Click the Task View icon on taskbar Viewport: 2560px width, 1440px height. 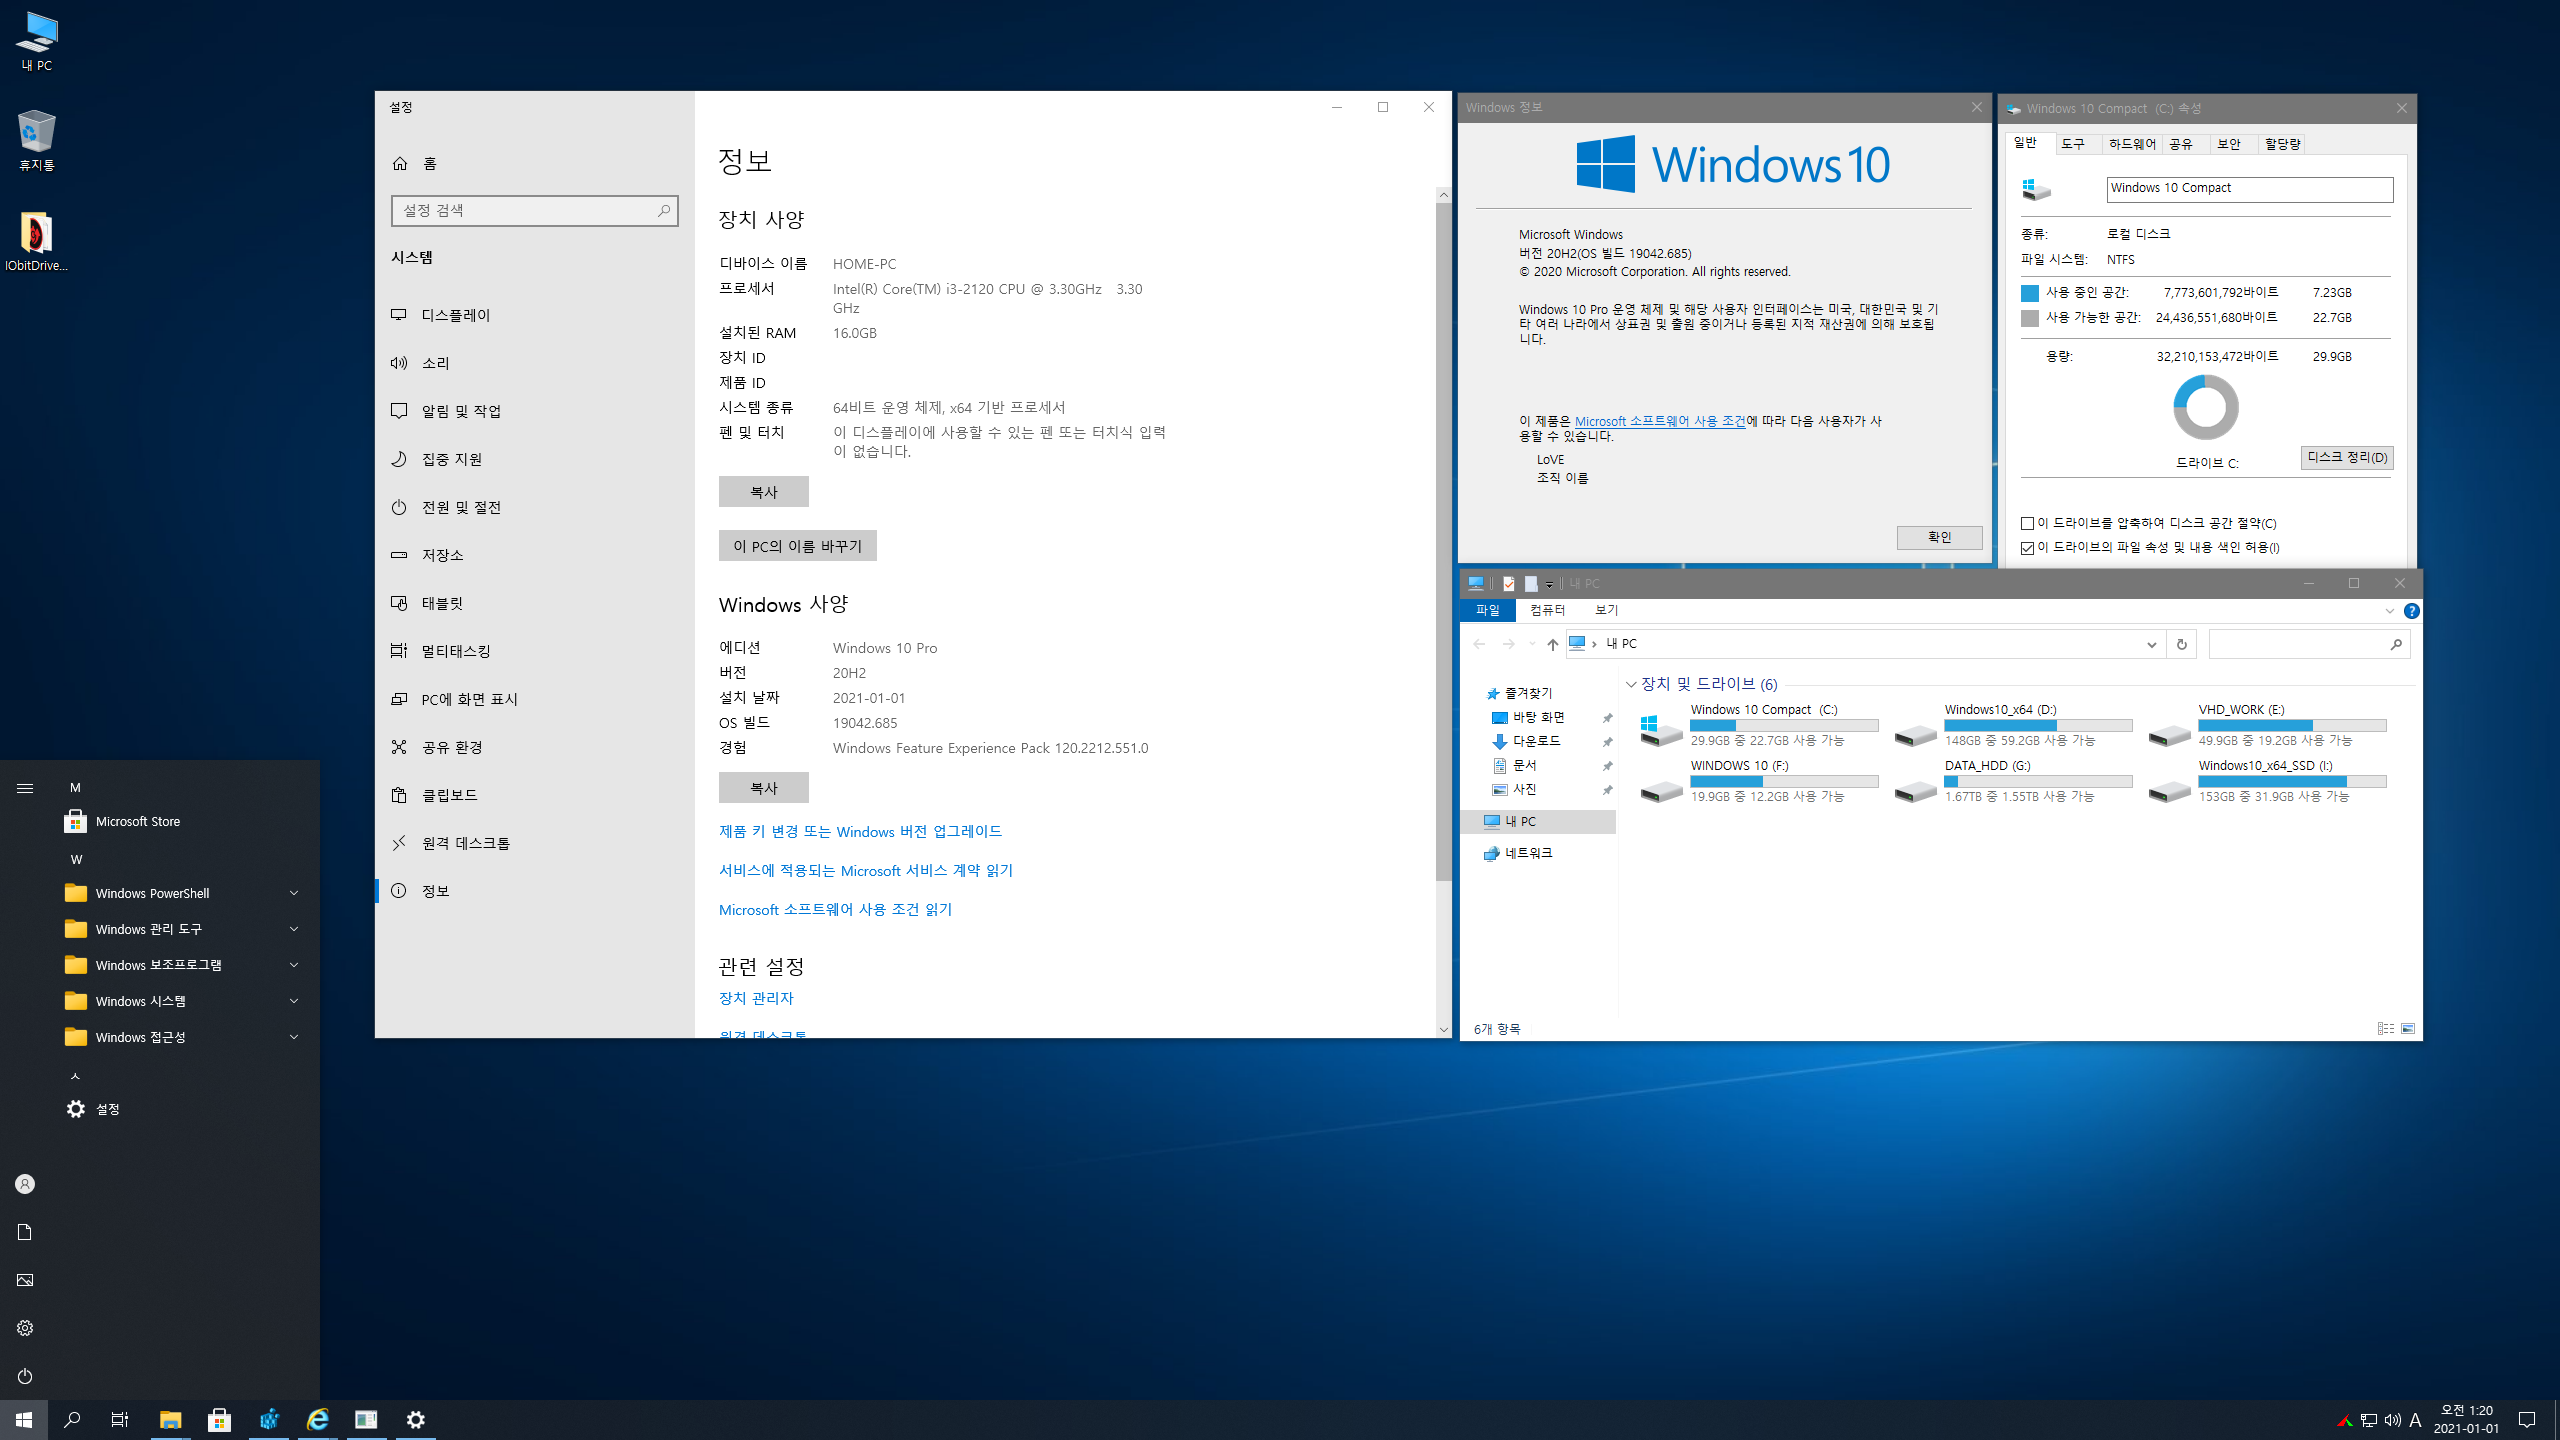[120, 1419]
